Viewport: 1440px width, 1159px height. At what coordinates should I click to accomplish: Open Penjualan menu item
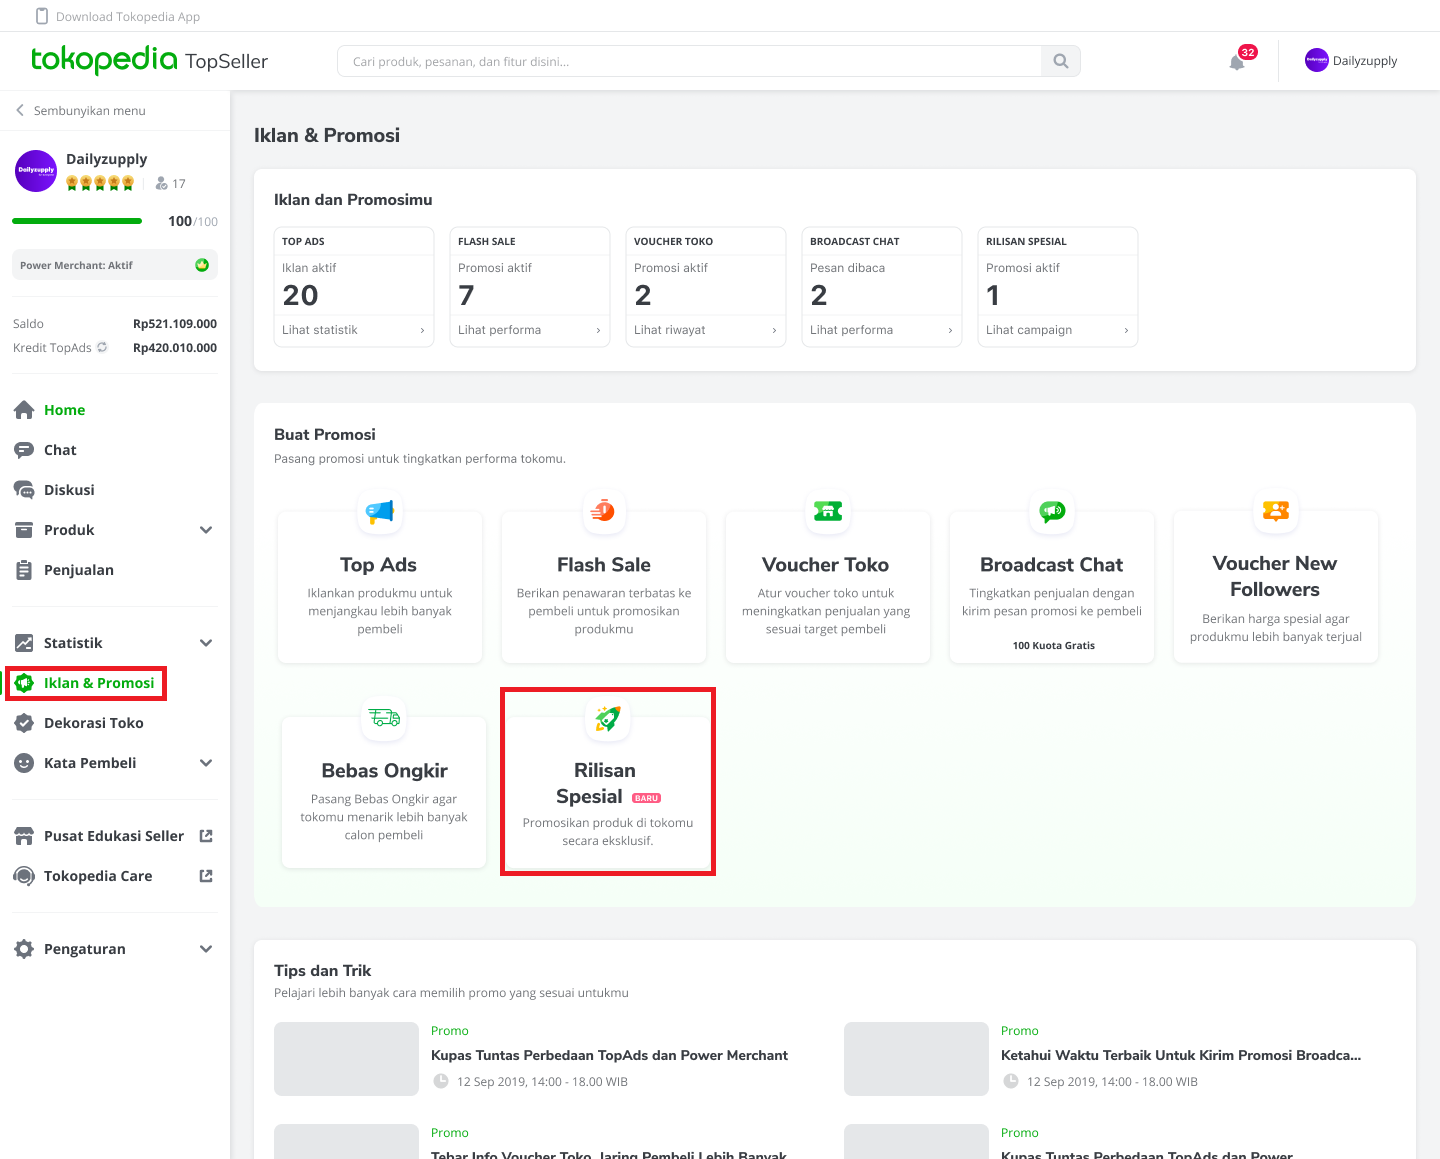pos(79,570)
